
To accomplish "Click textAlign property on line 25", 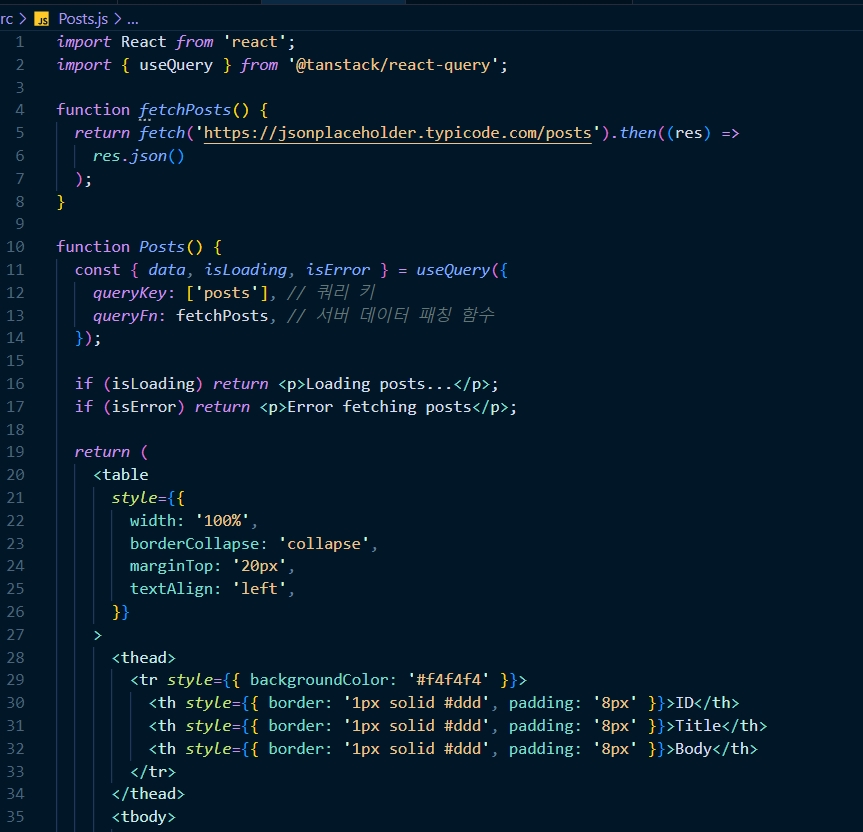I will pos(171,589).
